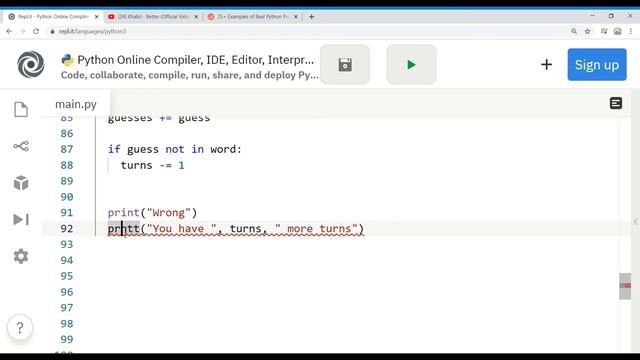Click line number 87 in the gutter

point(67,149)
